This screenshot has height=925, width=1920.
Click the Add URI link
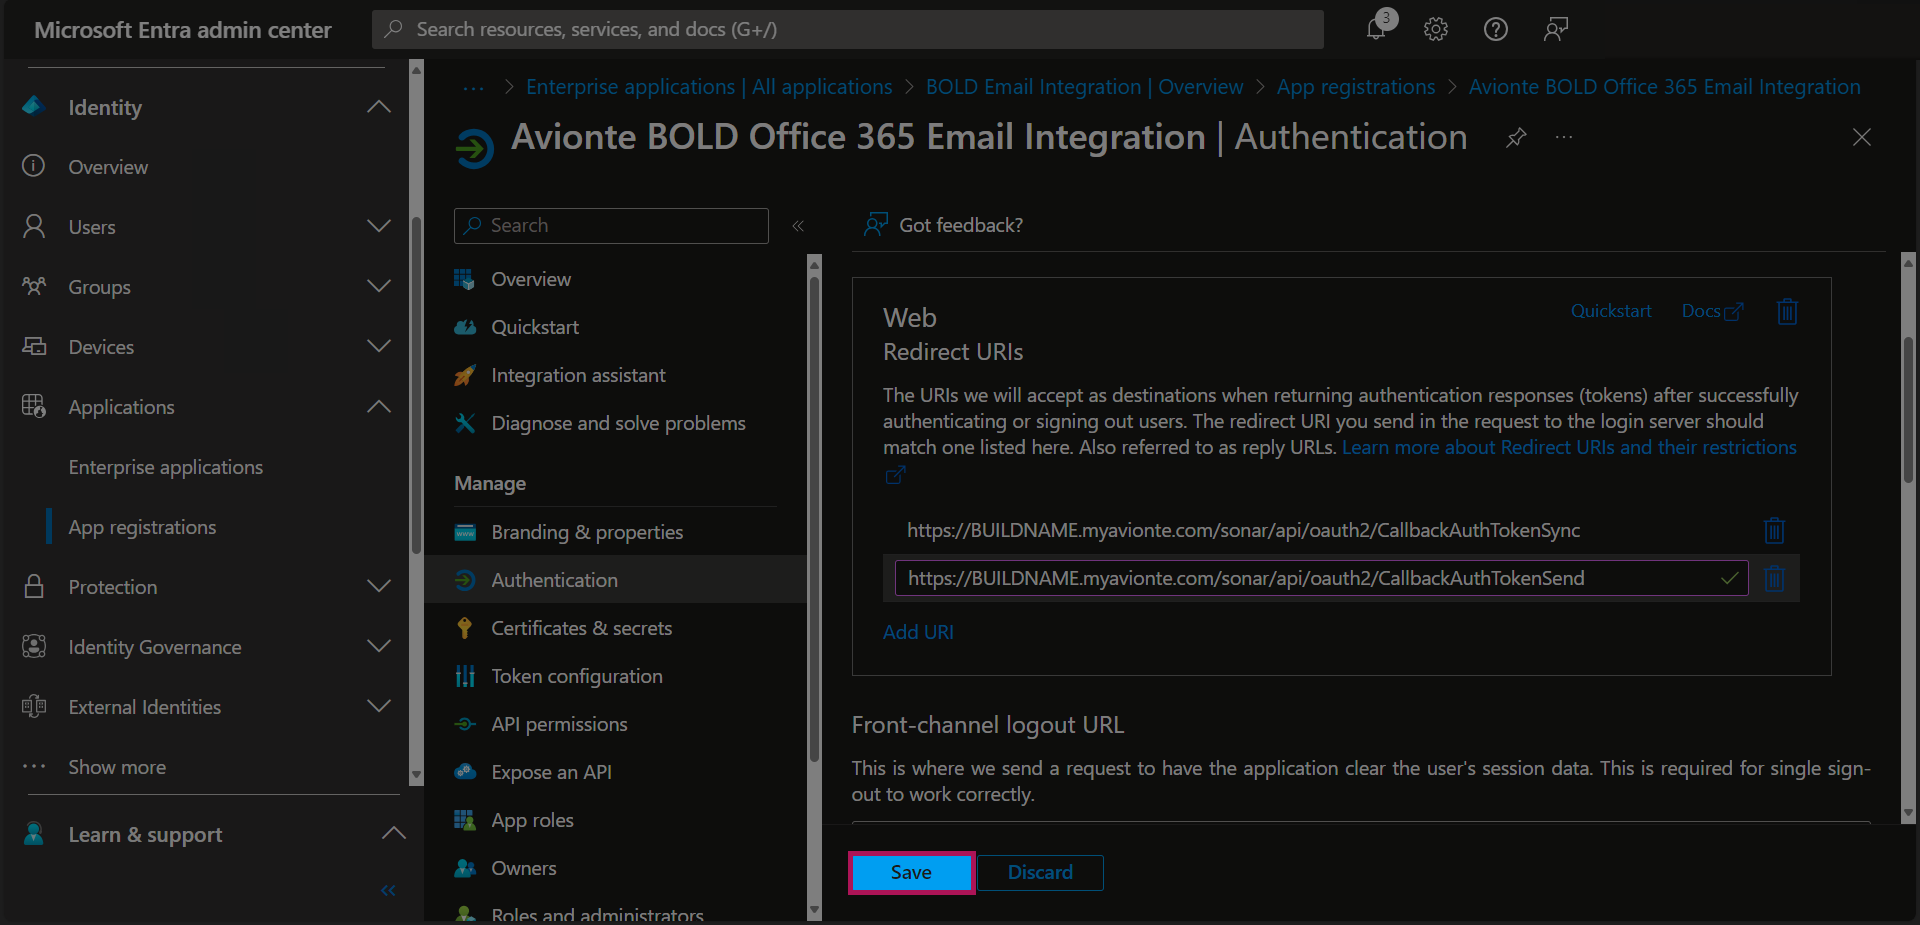click(918, 632)
